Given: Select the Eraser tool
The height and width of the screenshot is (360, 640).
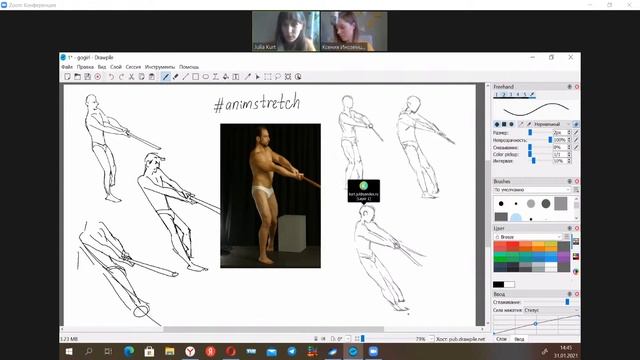Looking at the screenshot, I should (176, 77).
